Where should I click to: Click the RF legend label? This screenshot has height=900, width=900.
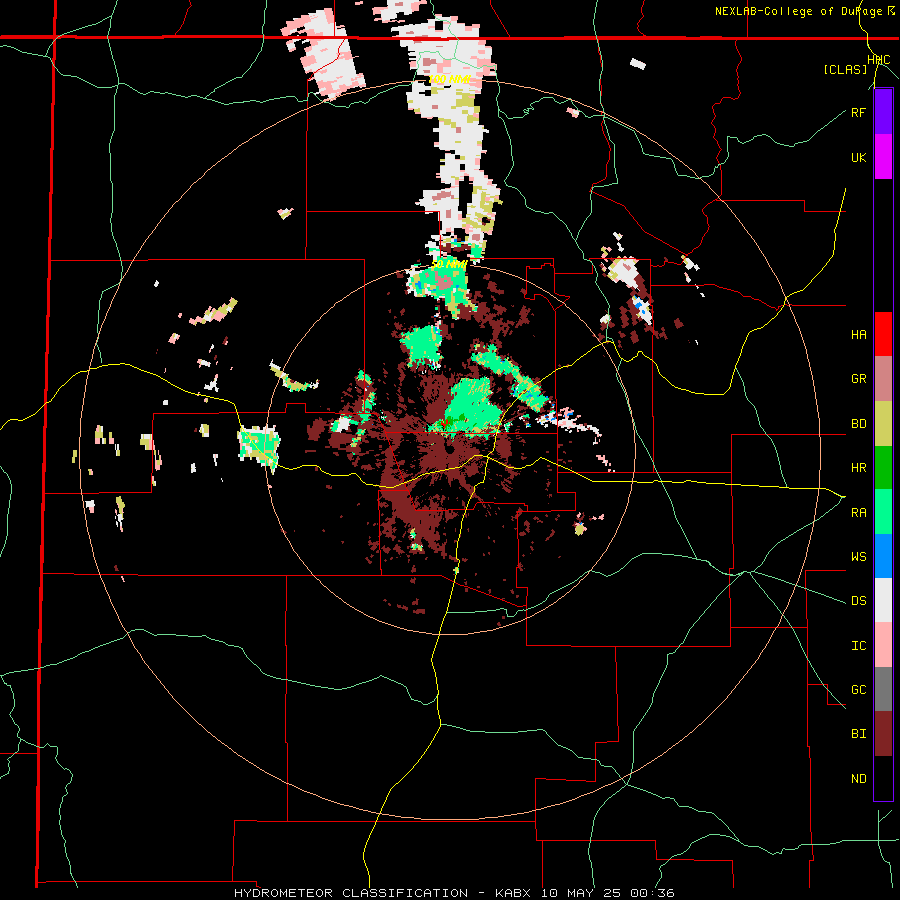pyautogui.click(x=858, y=112)
